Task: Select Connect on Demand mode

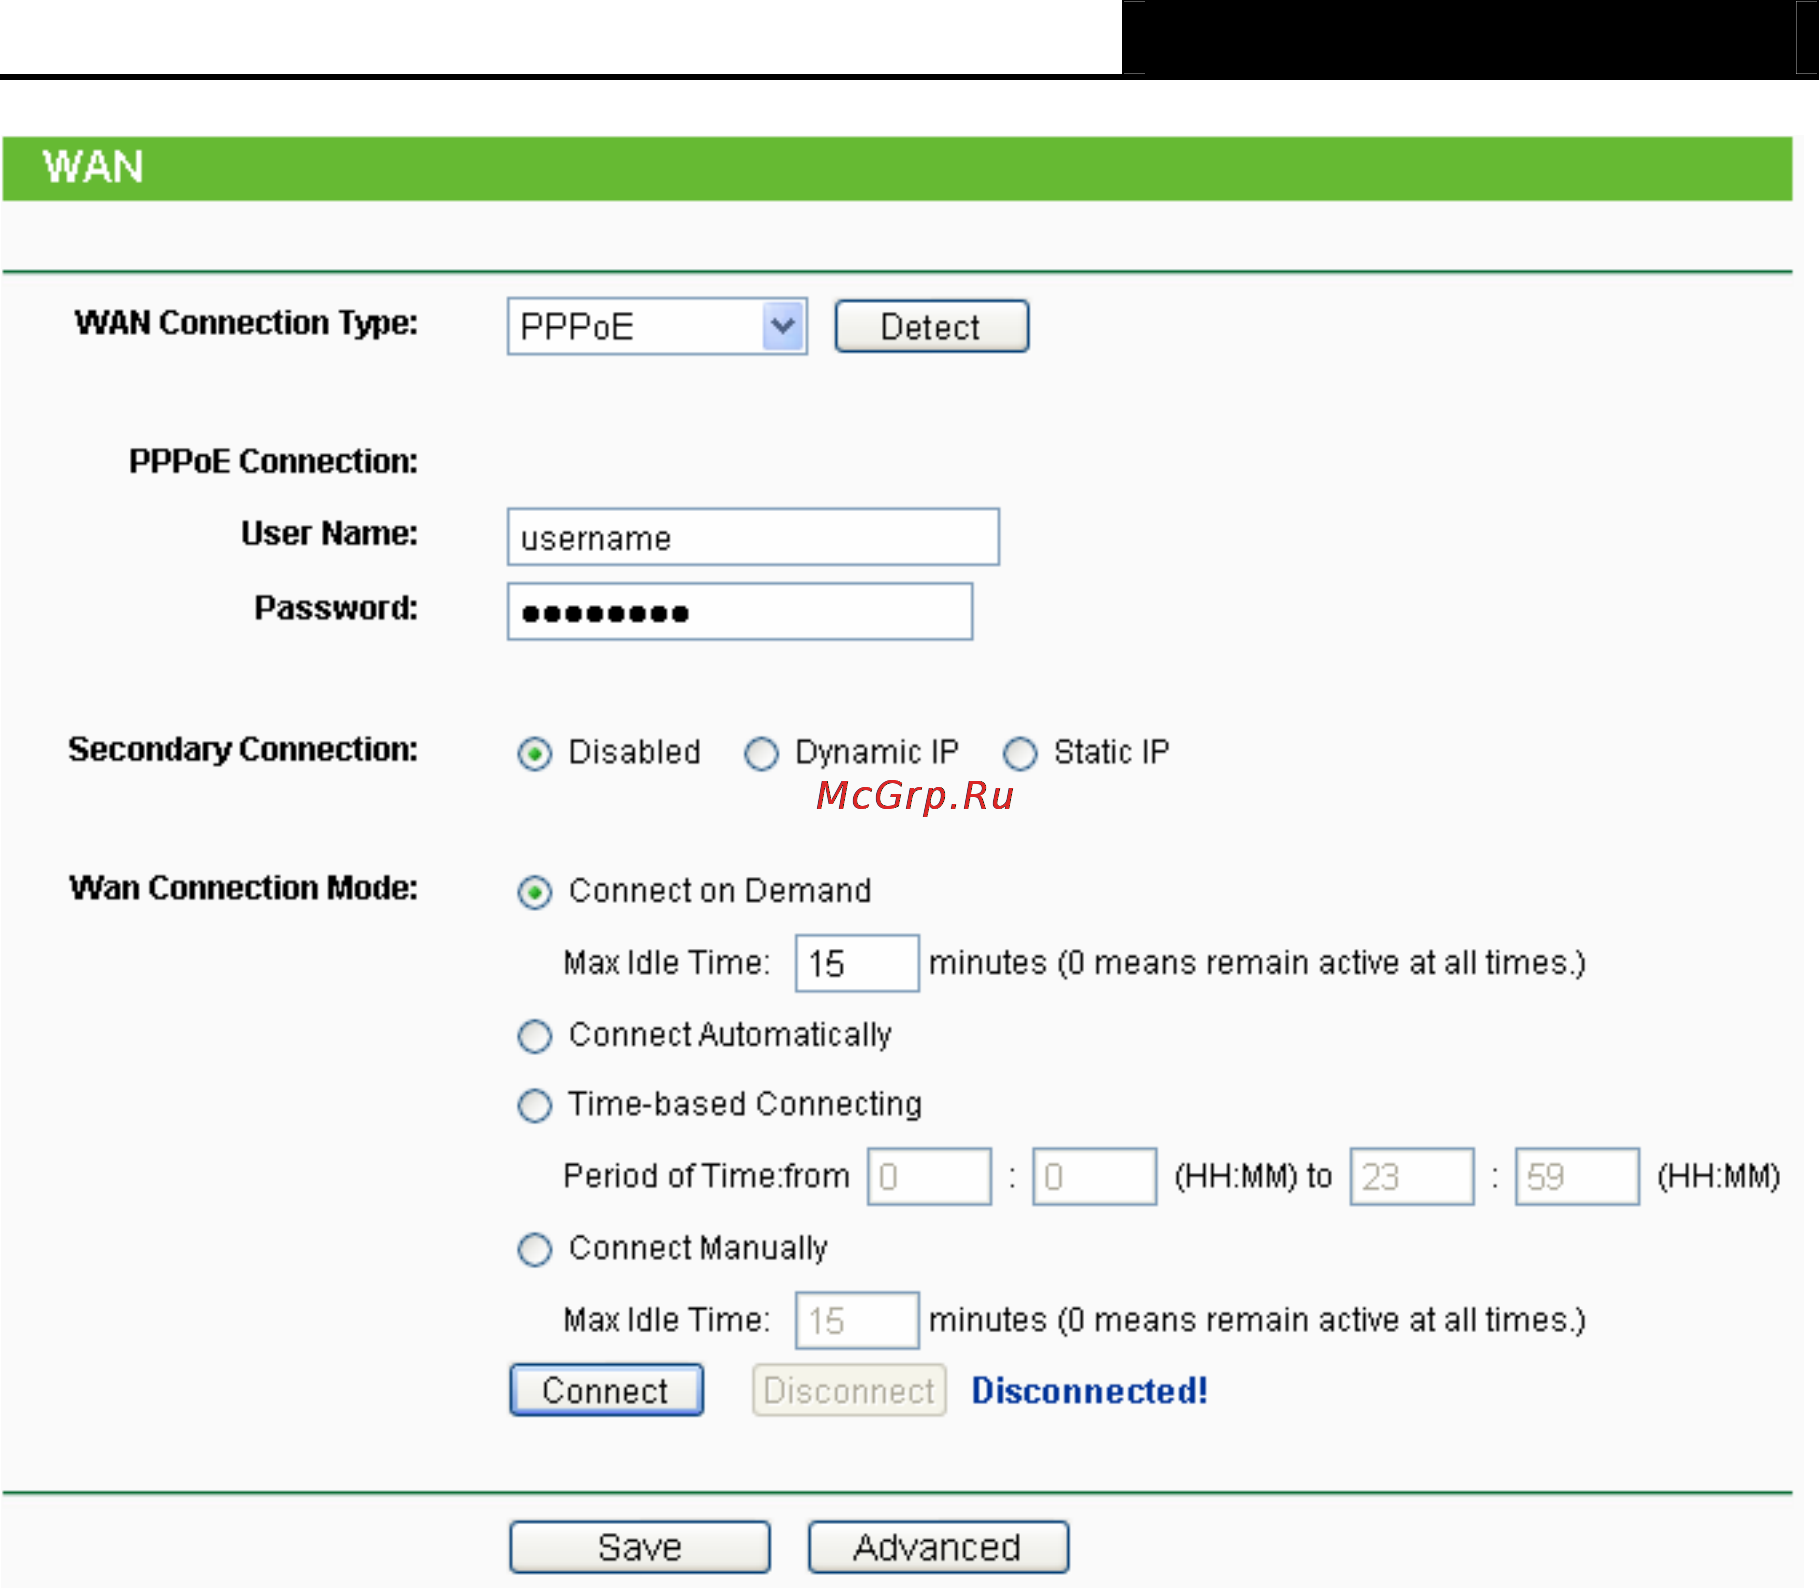Action: [x=535, y=891]
